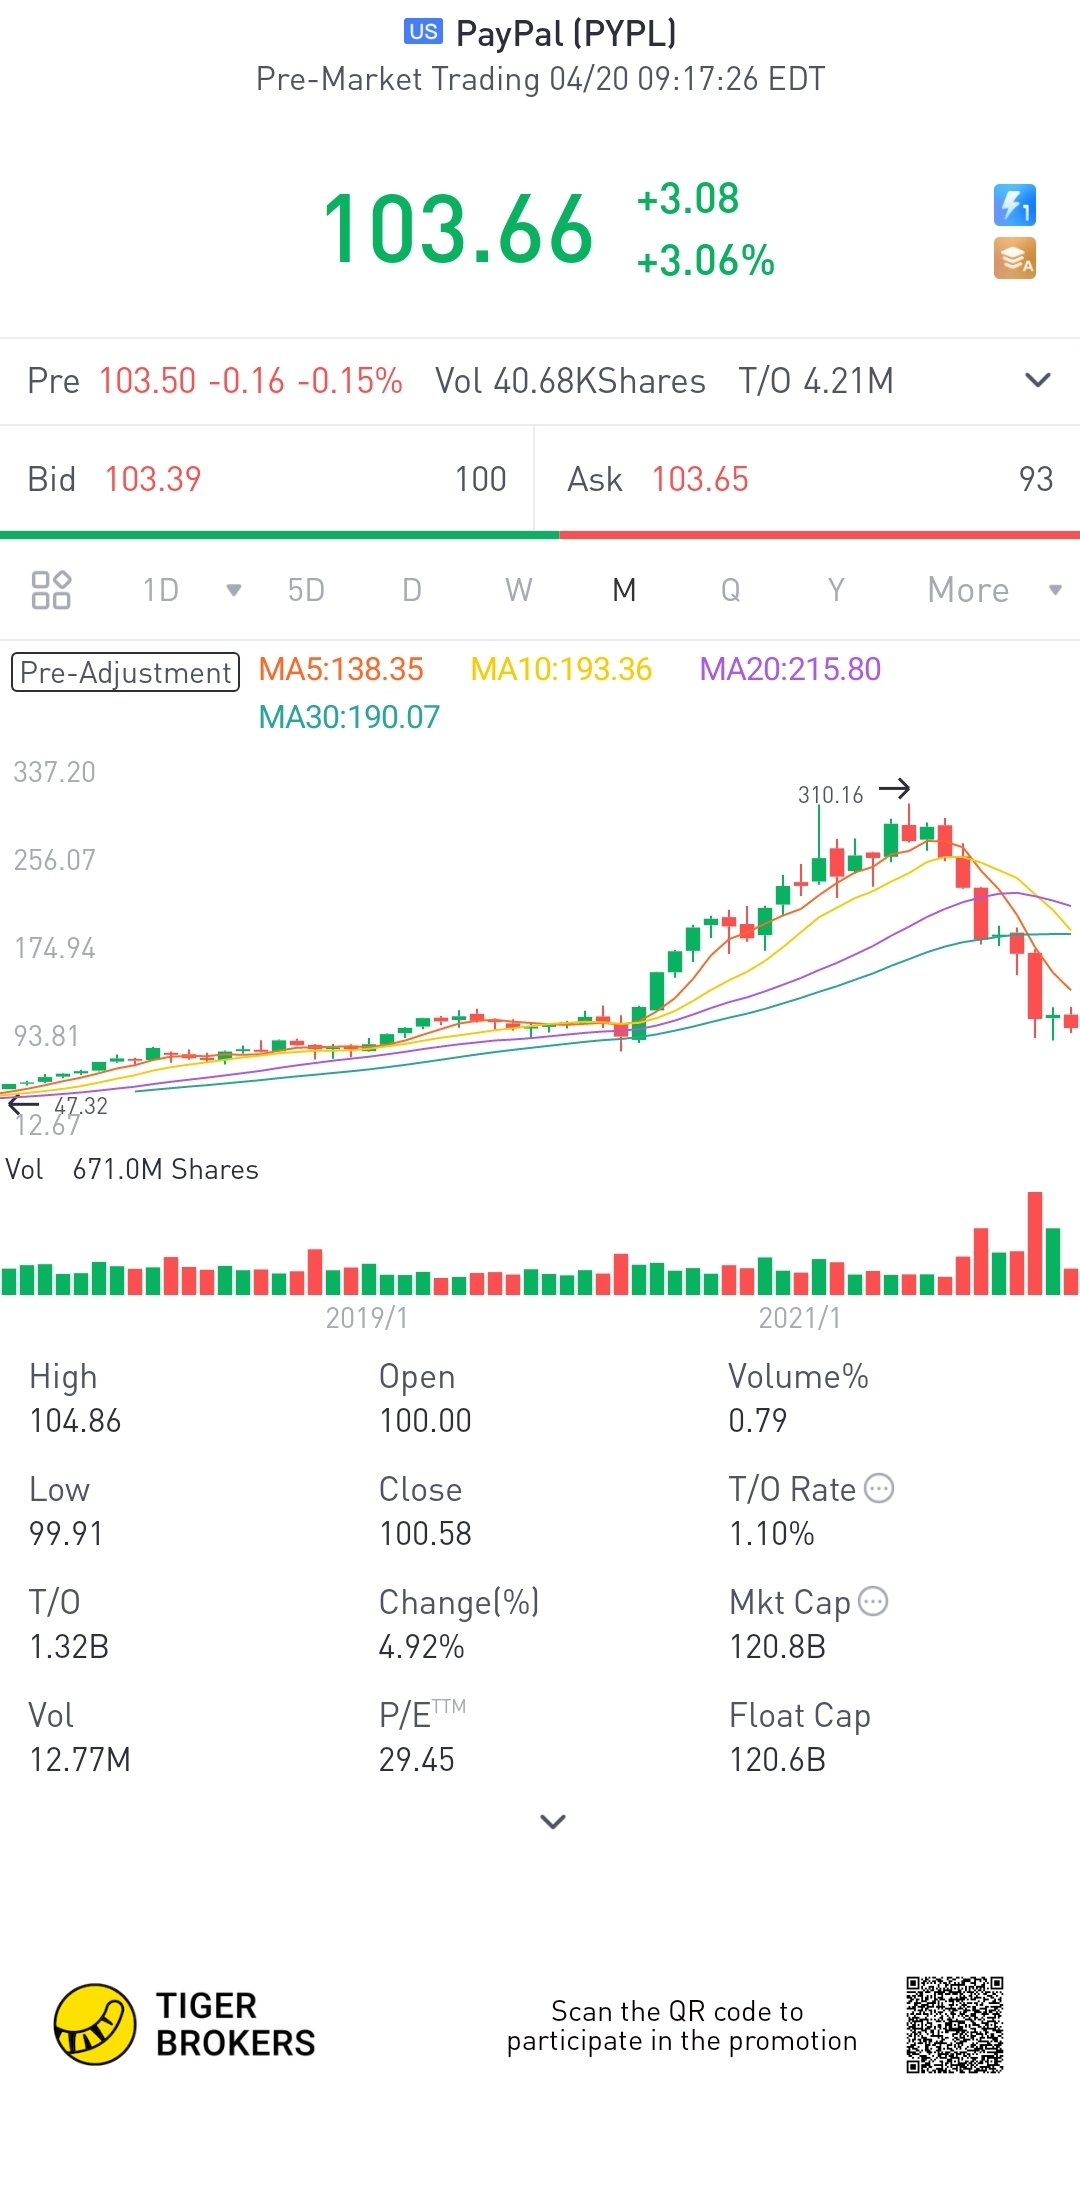Tap the orange stacked-layers icon
The height and width of the screenshot is (2191, 1080).
(x=1014, y=258)
